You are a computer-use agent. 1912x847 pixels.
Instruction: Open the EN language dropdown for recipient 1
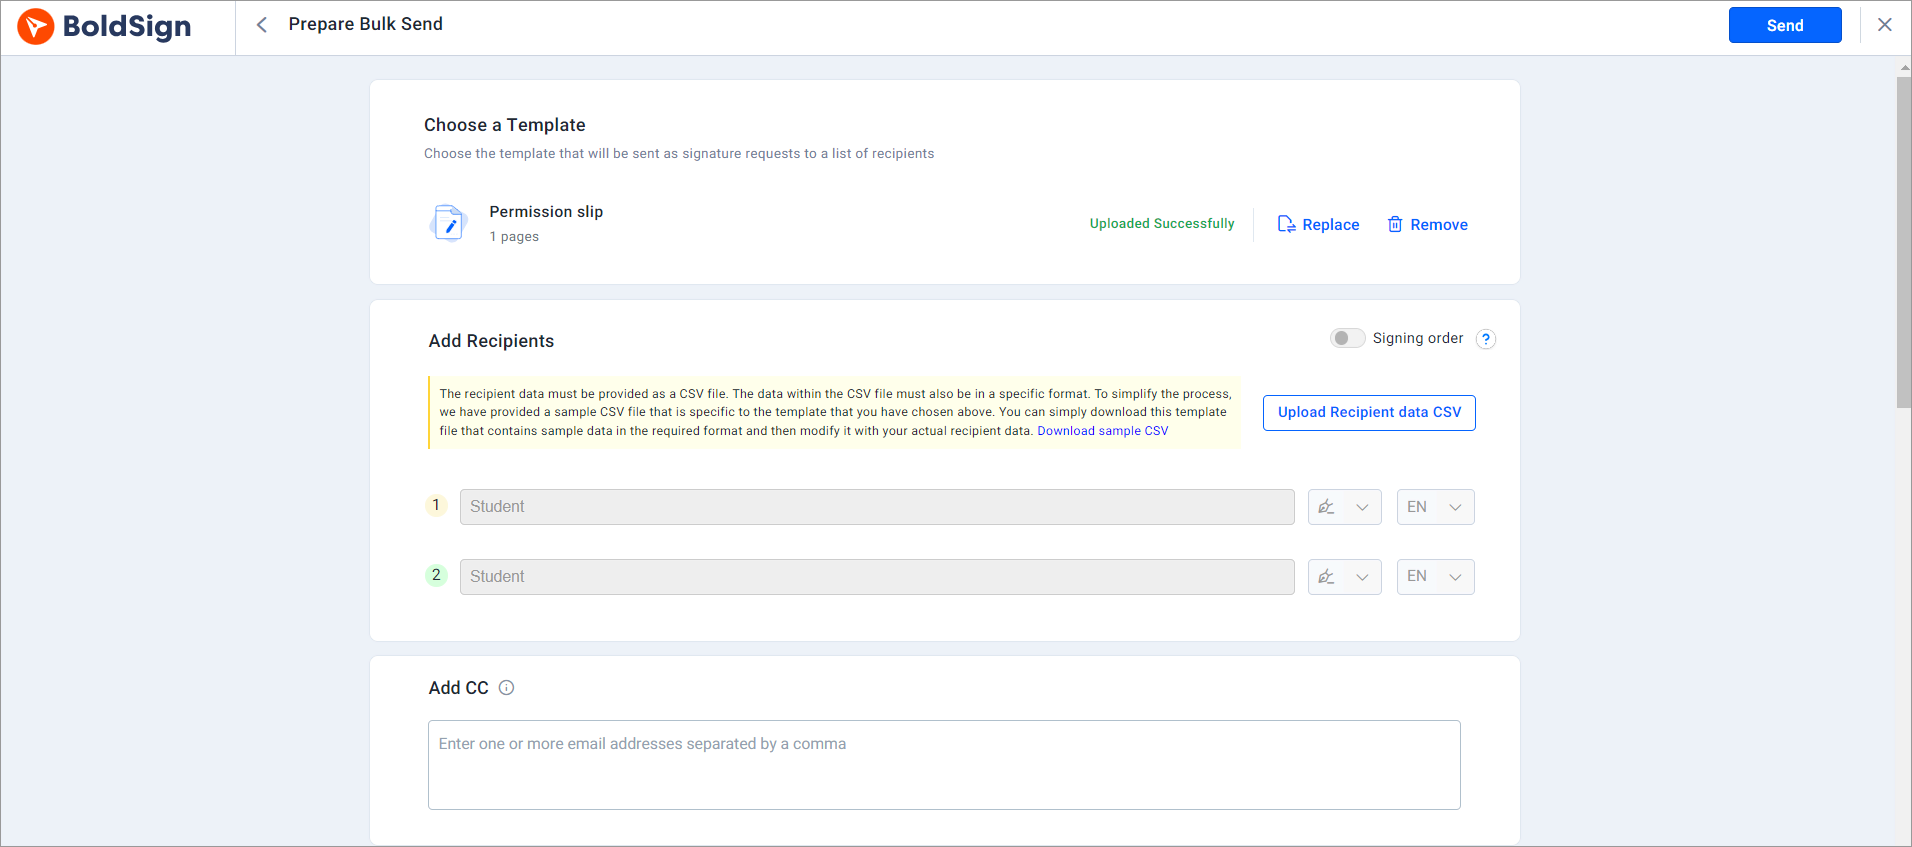(1435, 507)
